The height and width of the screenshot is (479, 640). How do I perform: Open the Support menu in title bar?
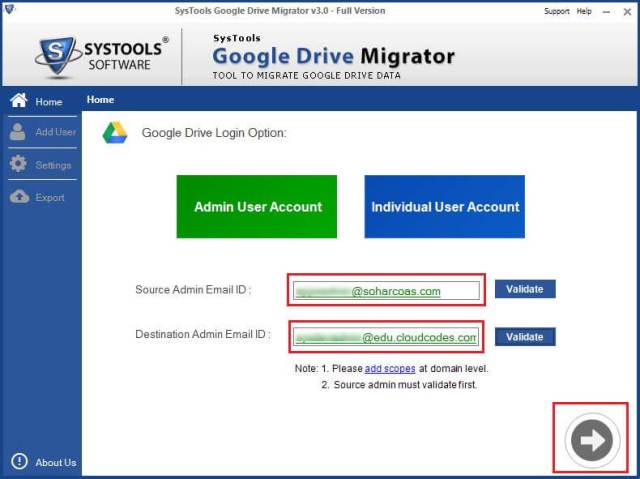pyautogui.click(x=556, y=11)
